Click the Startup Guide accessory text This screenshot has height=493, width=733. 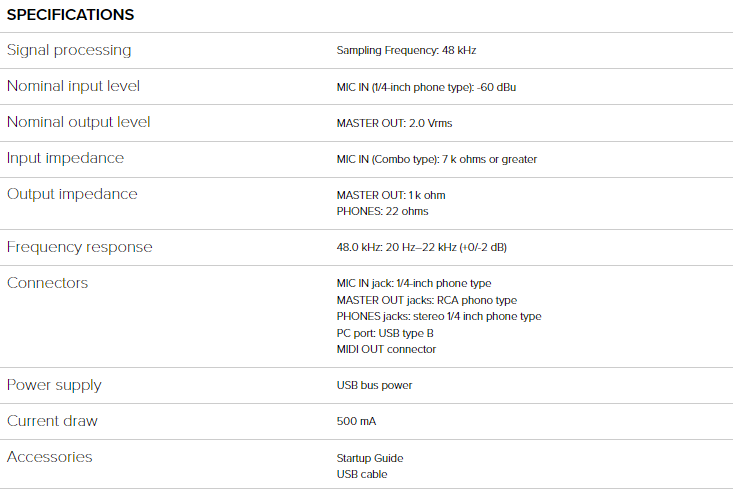[370, 458]
